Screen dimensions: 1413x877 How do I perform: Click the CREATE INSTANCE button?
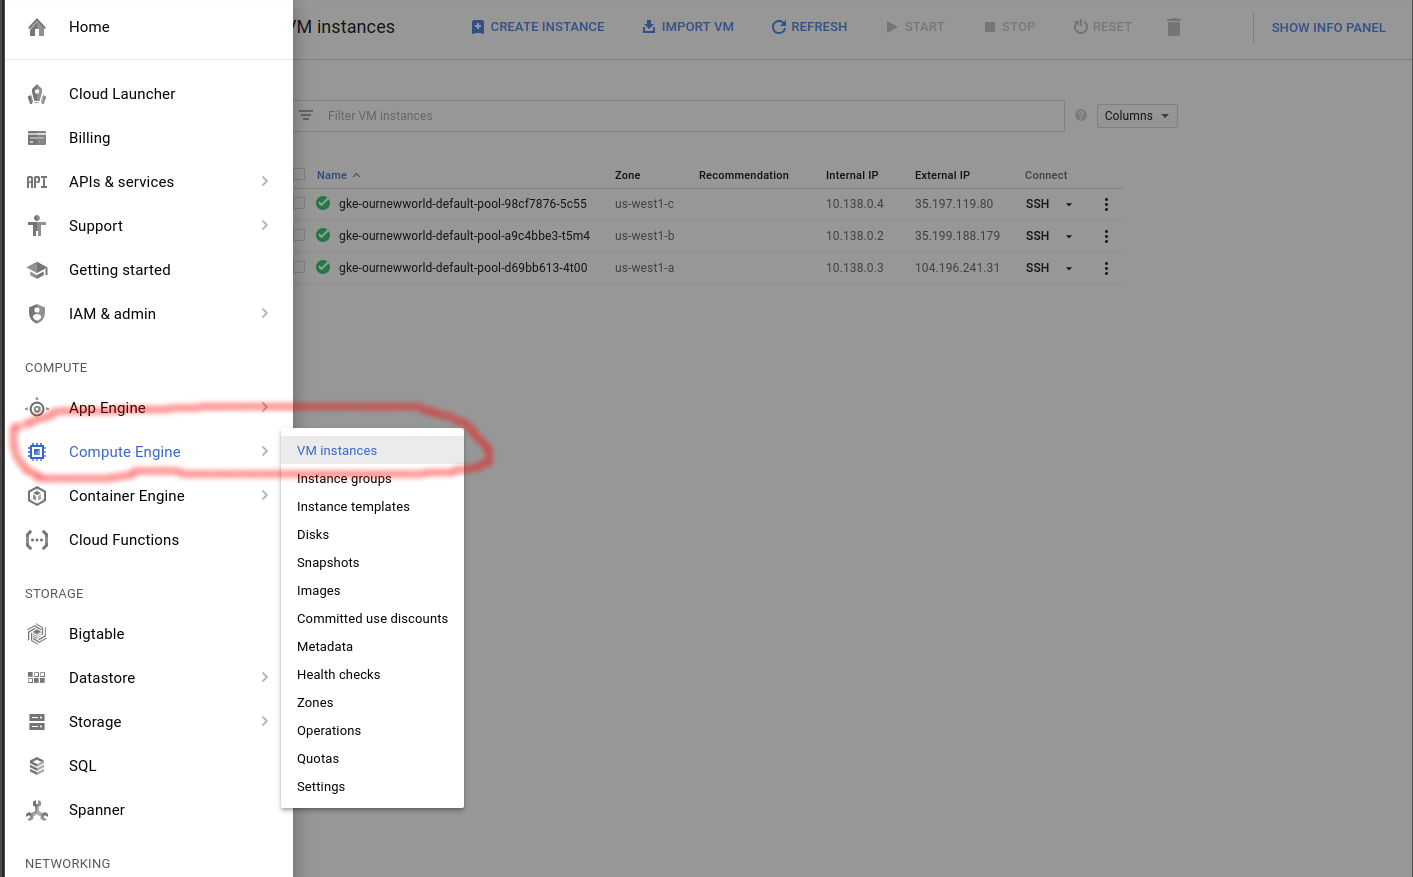tap(538, 27)
